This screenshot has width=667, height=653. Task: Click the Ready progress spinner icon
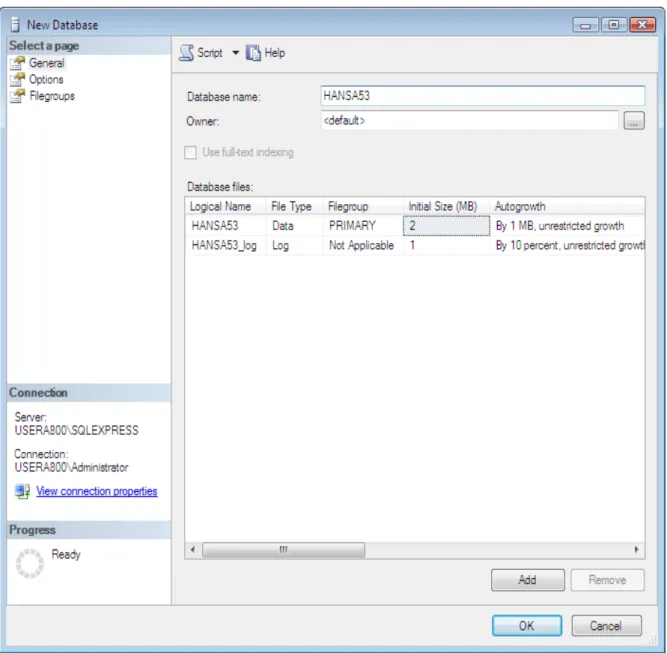30,563
